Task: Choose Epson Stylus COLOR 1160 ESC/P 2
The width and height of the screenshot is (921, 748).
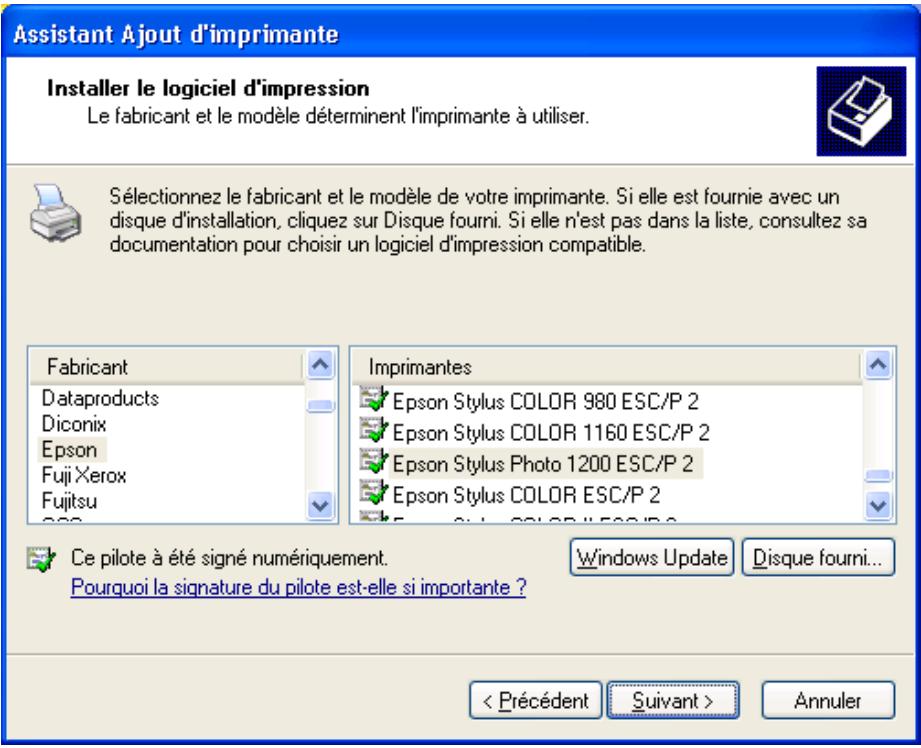Action: 551,433
